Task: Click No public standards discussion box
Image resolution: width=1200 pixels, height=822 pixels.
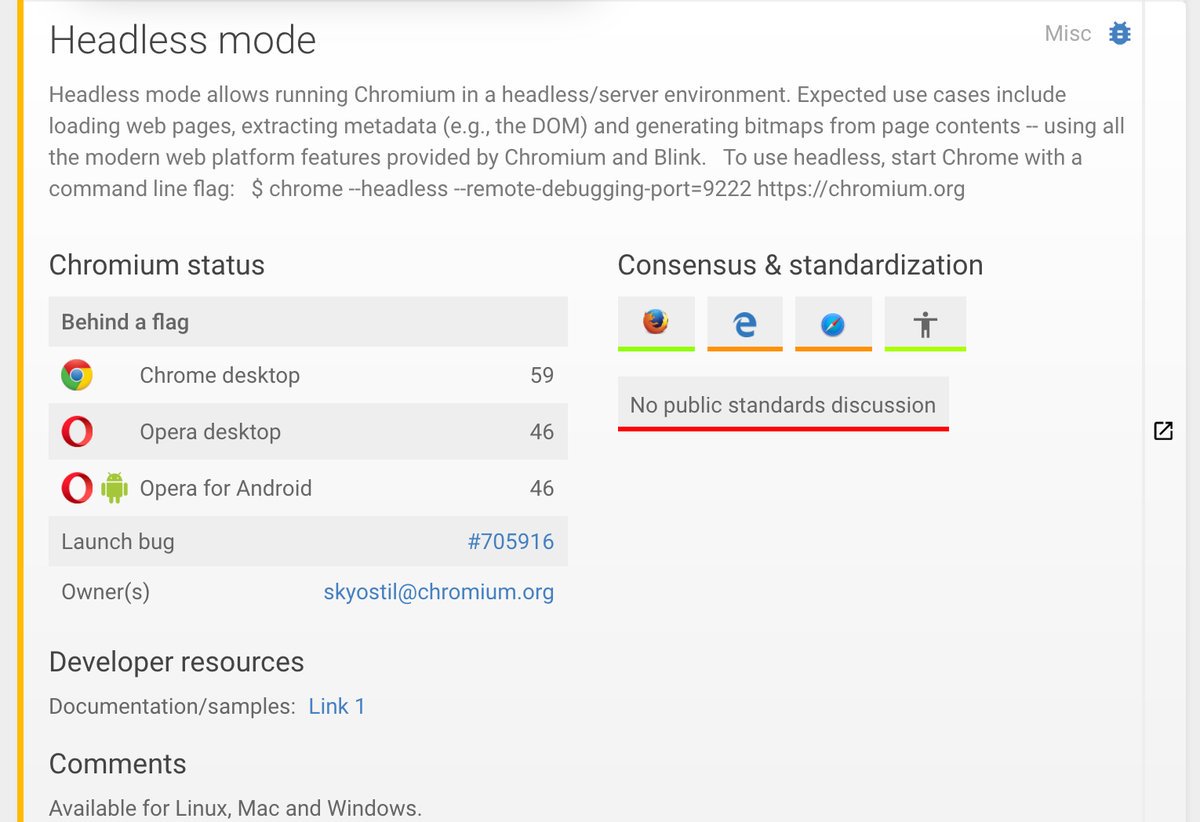Action: pos(783,405)
